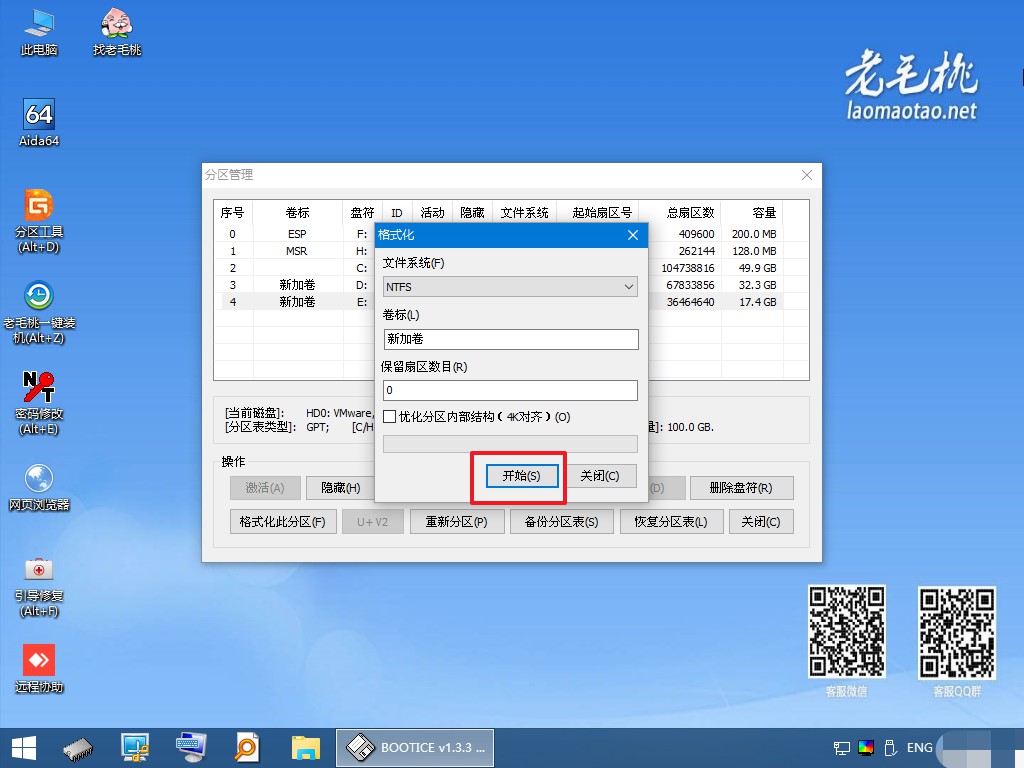Click the 卷标 column header
The image size is (1024, 768).
tap(297, 213)
